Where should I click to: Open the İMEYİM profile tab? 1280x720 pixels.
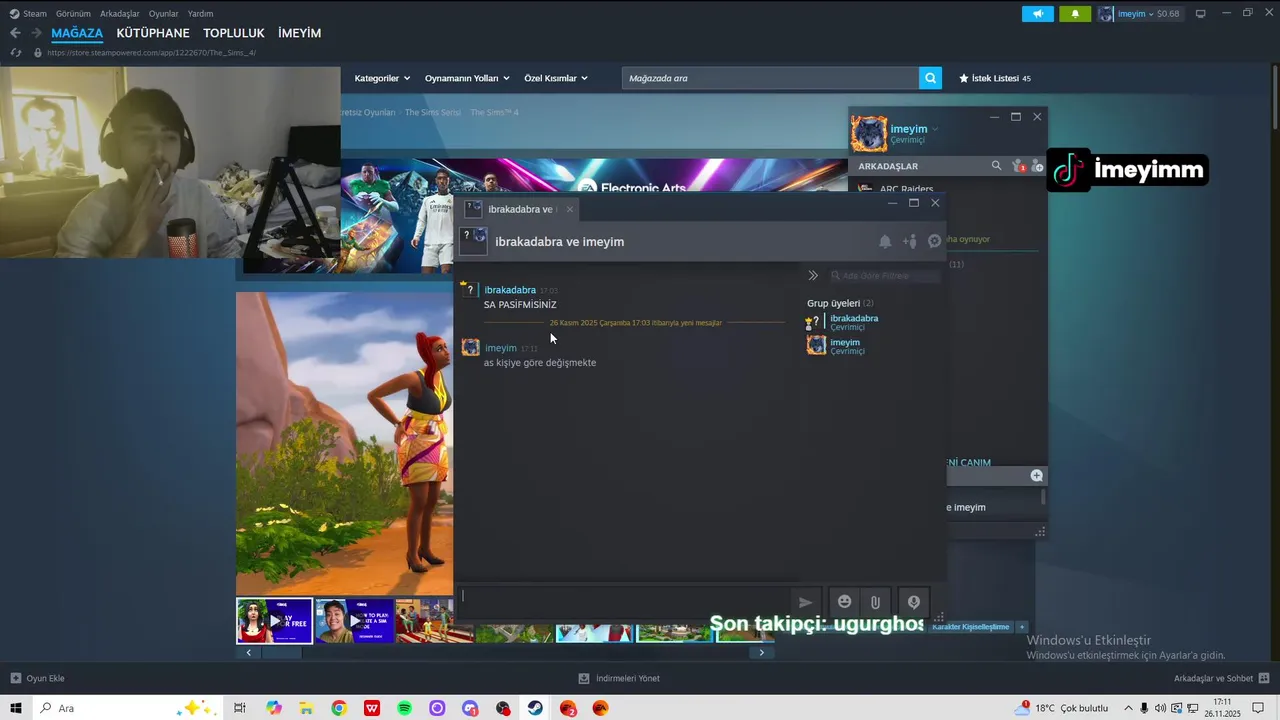(x=299, y=33)
